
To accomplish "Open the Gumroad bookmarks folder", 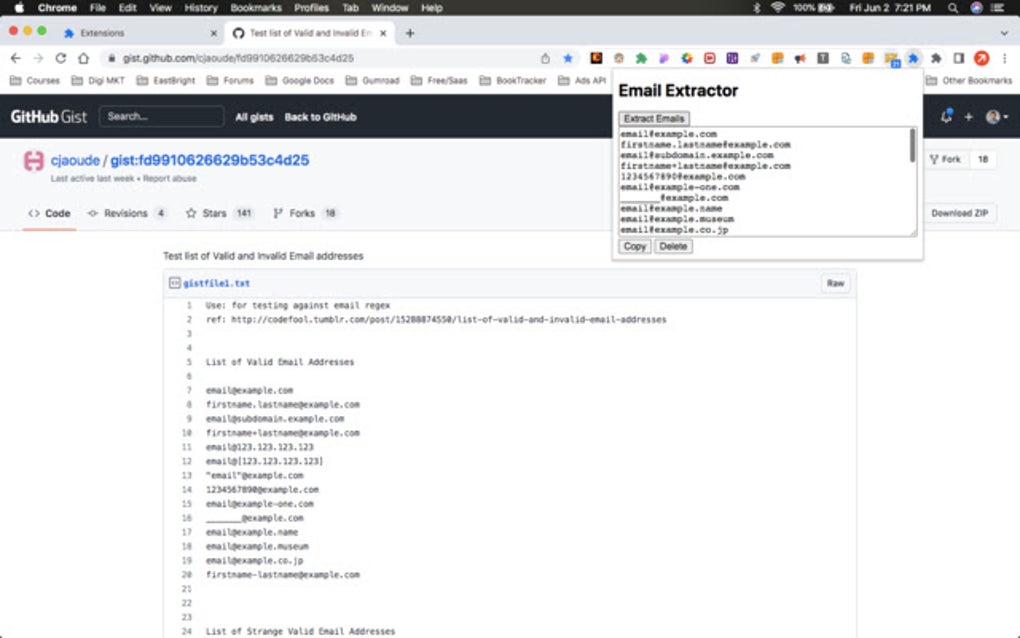I will coord(373,81).
